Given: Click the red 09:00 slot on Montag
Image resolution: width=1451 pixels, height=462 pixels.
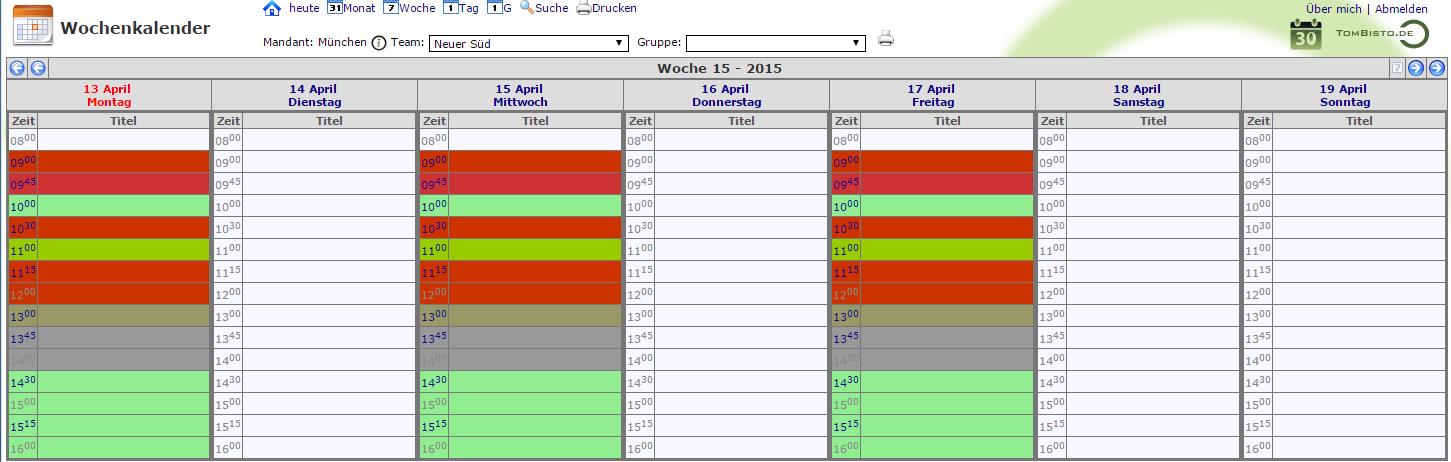Looking at the screenshot, I should tap(122, 161).
